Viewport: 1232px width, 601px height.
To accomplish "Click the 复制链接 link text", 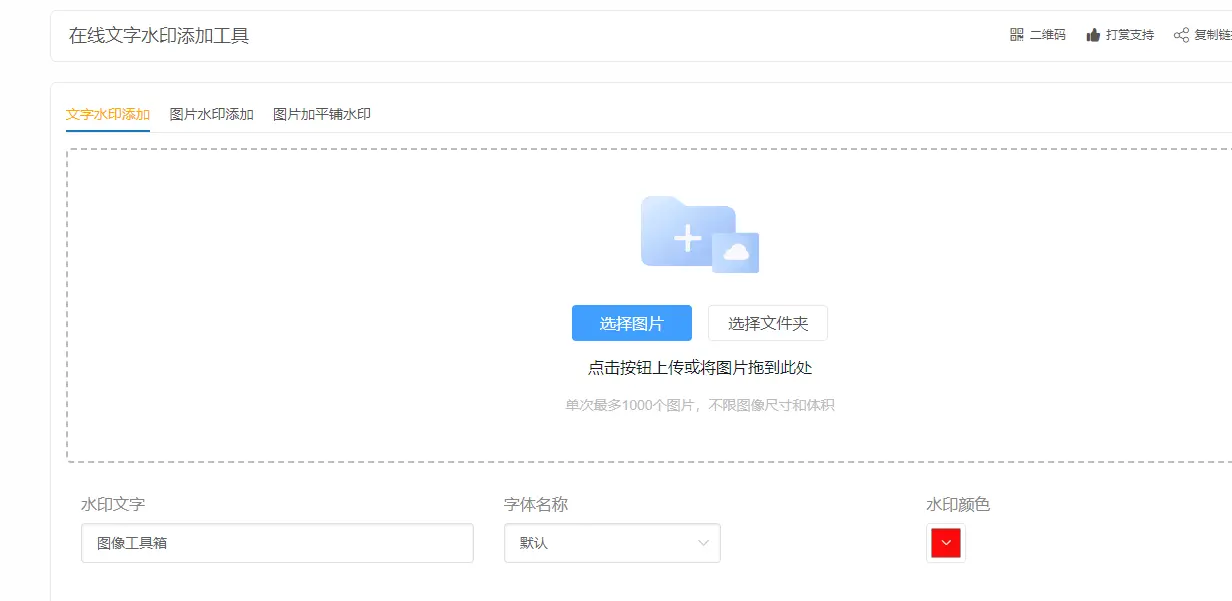I will point(1212,35).
